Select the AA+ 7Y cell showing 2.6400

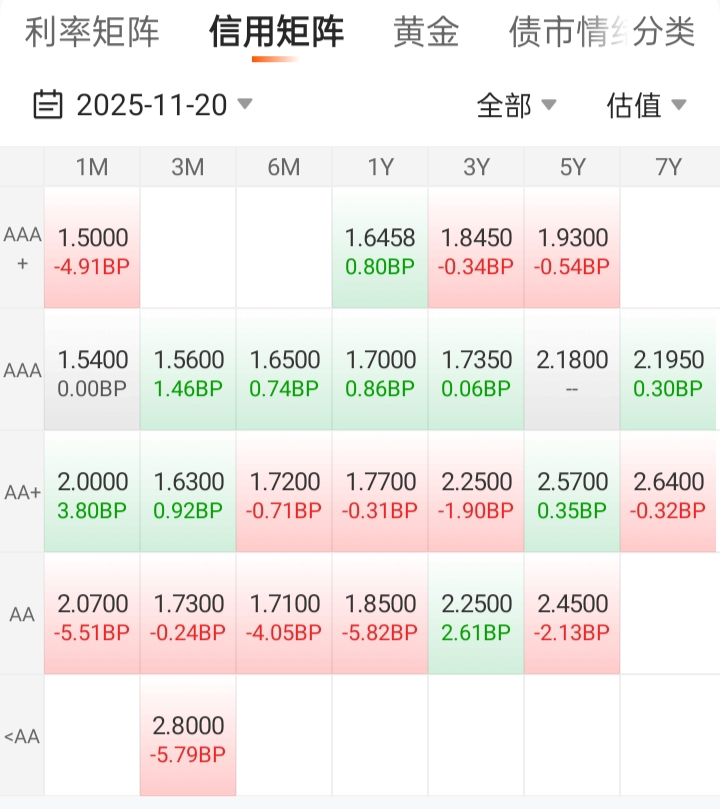pyautogui.click(x=668, y=494)
